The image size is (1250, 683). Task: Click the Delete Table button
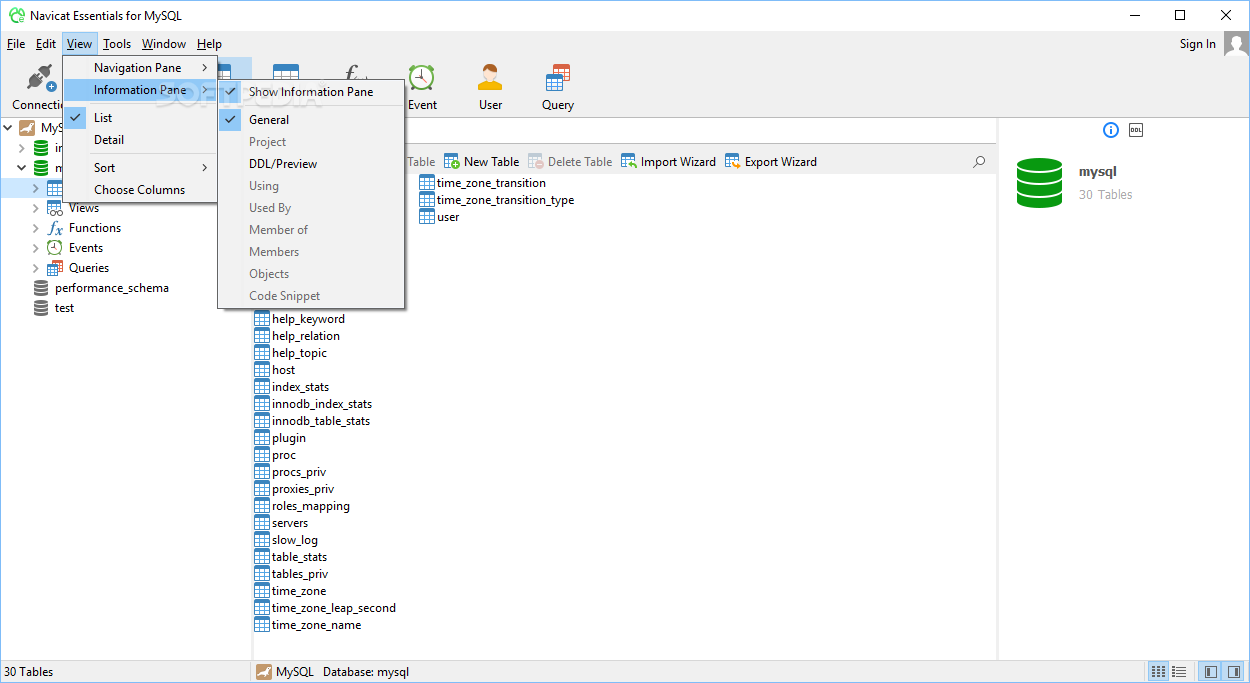570,161
